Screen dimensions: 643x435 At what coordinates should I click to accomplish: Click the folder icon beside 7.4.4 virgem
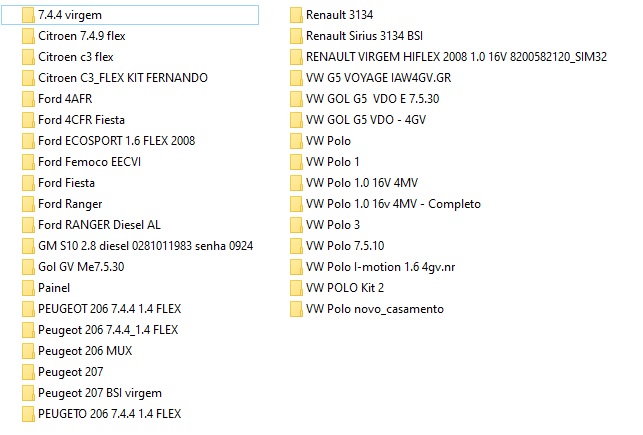point(26,16)
